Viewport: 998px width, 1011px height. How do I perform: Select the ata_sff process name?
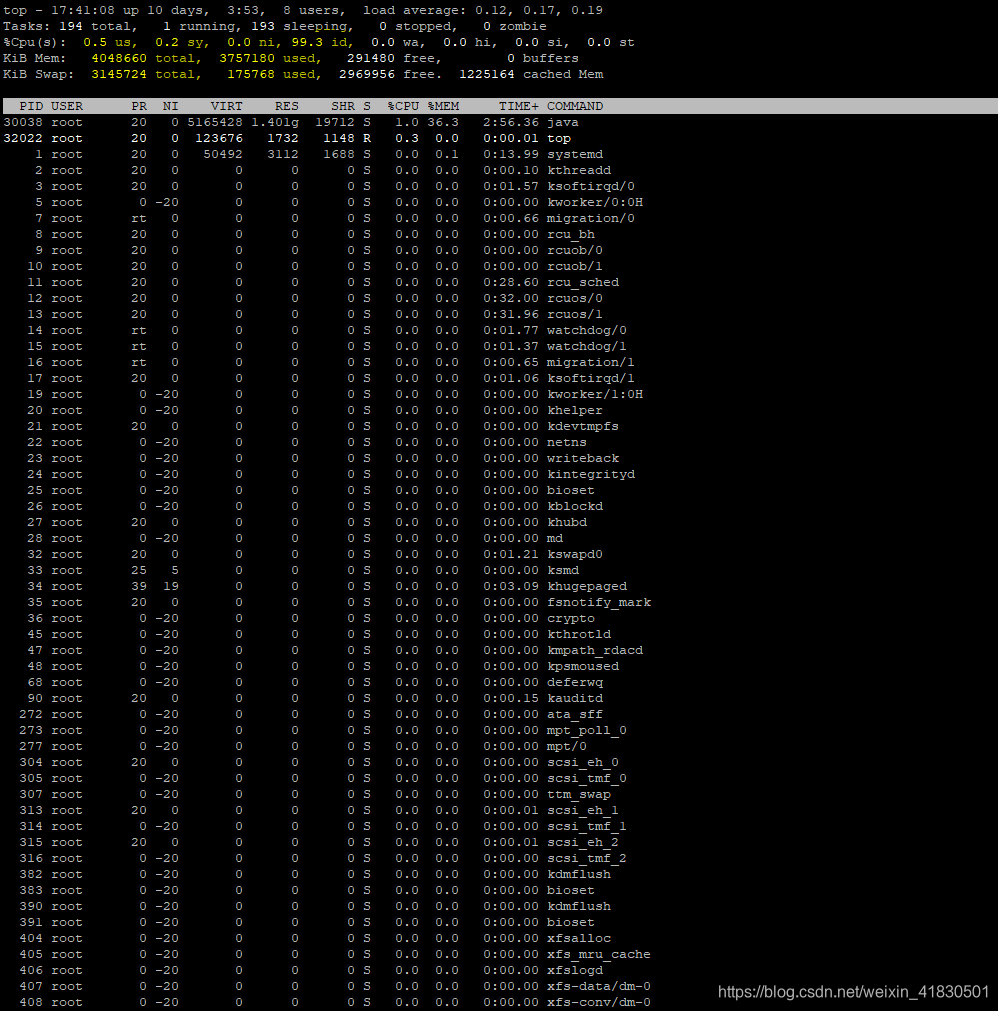click(x=575, y=714)
